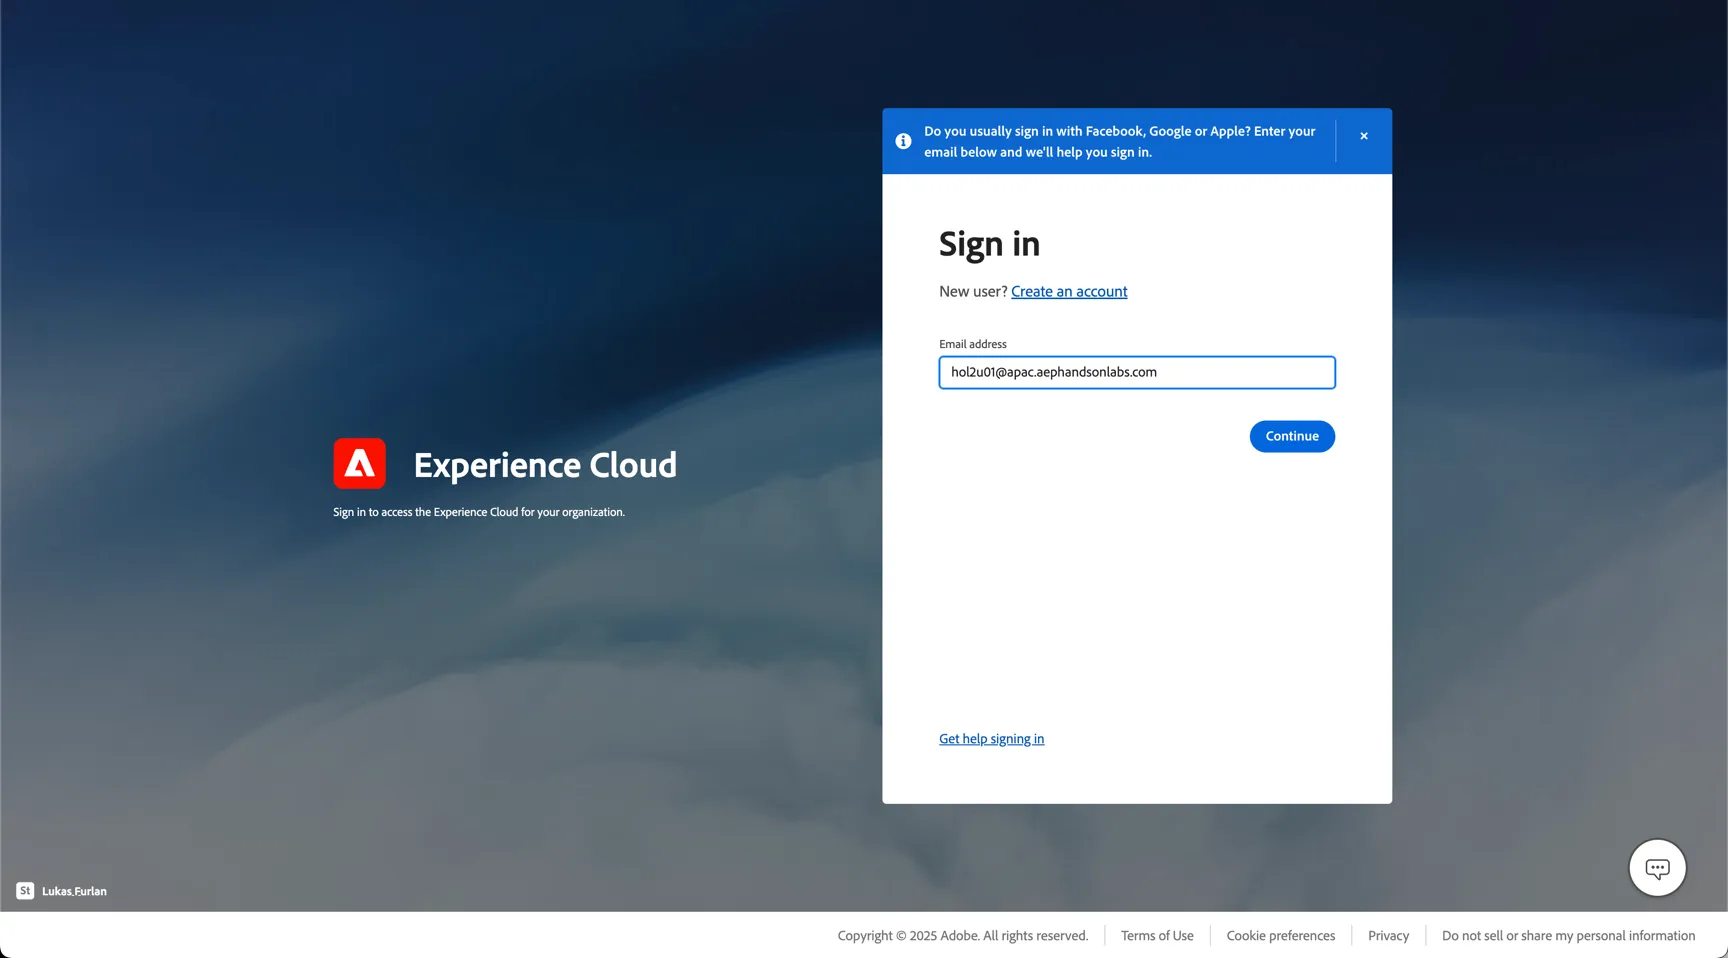Click the Lukas Furlan credit text
Viewport: 1728px width, 958px height.
click(x=74, y=891)
